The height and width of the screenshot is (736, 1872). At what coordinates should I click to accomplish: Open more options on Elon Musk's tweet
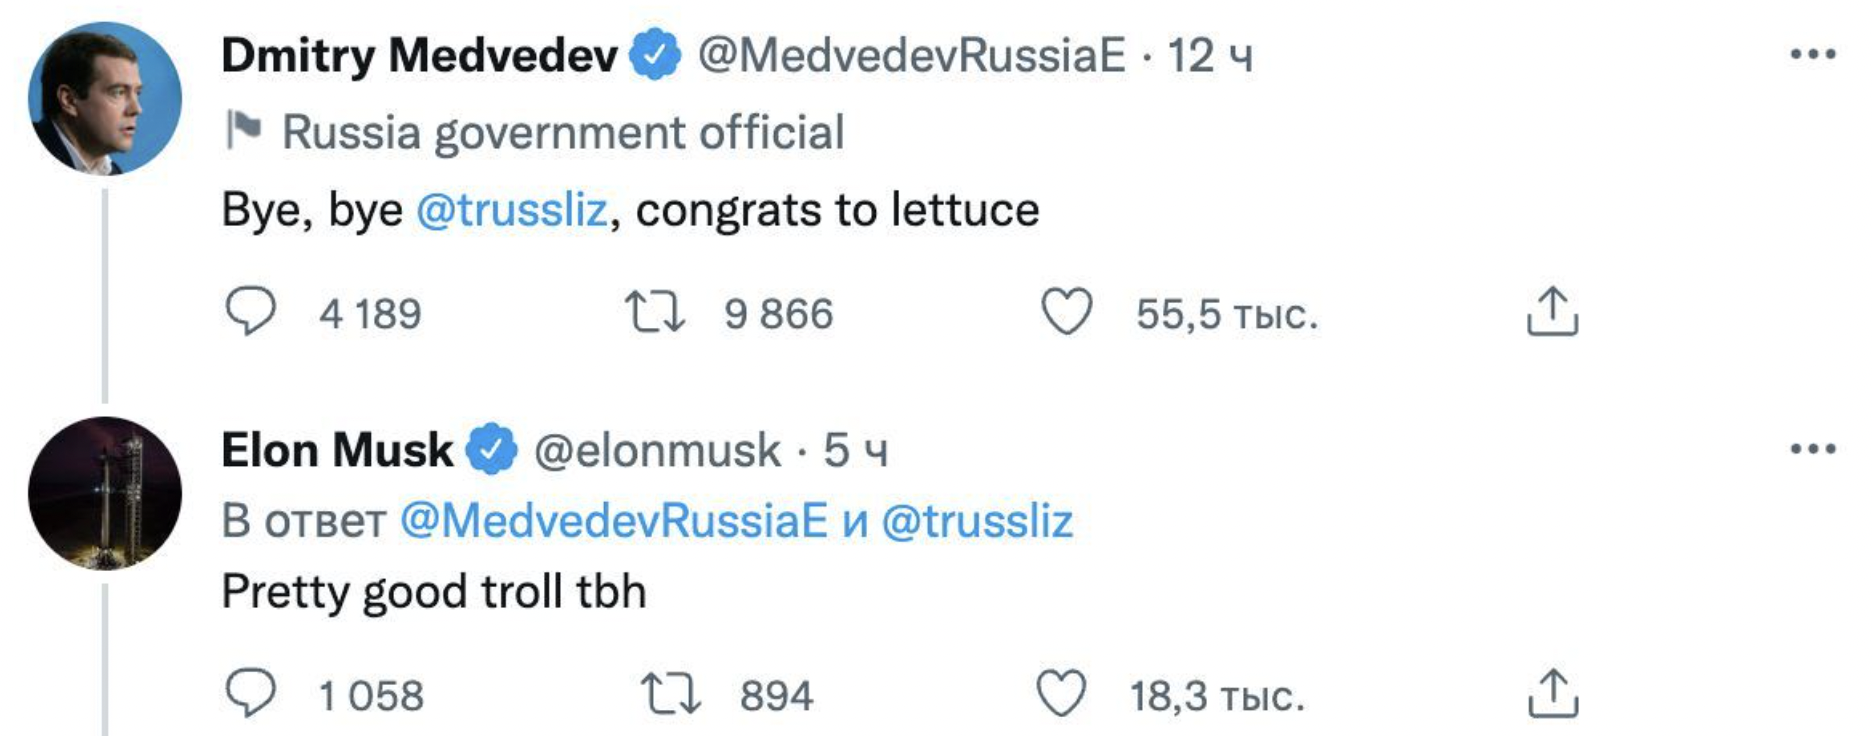point(1812,449)
